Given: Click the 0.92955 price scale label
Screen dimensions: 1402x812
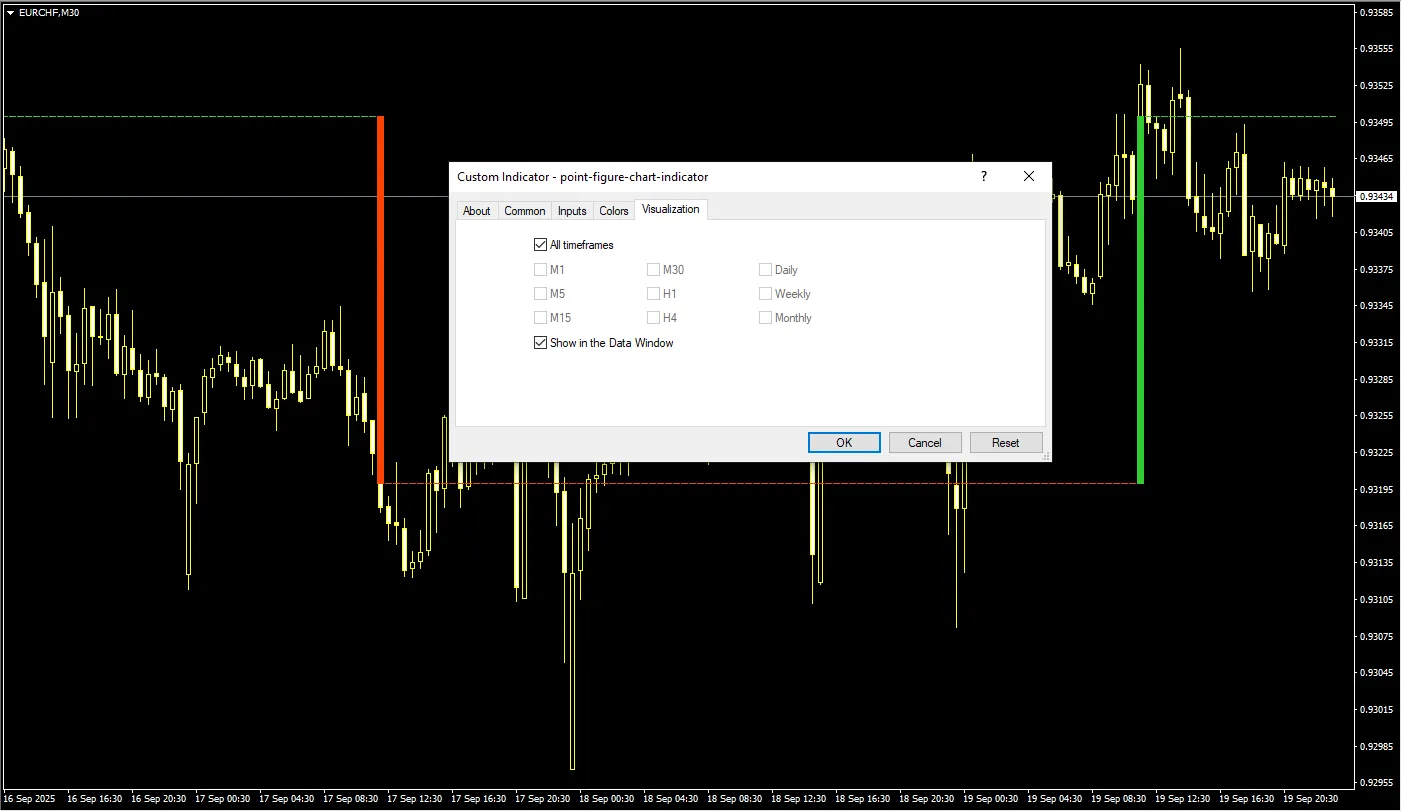Looking at the screenshot, I should 1379,782.
